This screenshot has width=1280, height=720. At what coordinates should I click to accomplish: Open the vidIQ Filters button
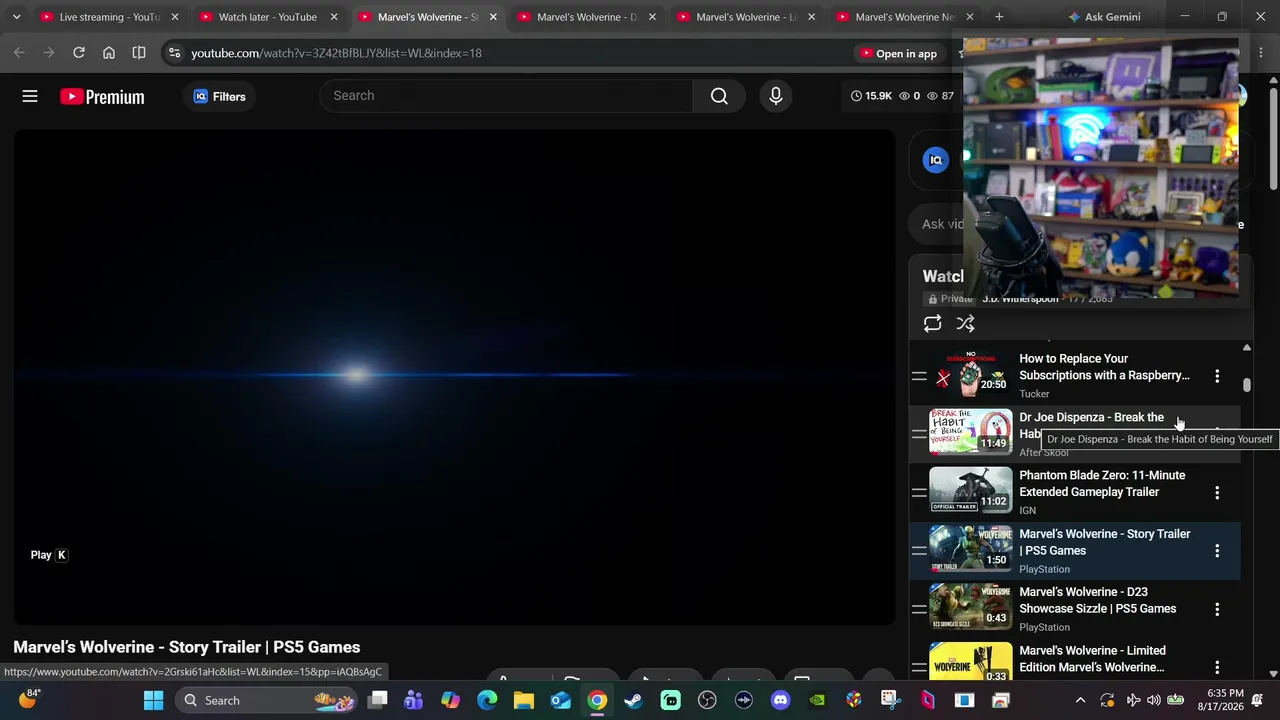pos(219,96)
